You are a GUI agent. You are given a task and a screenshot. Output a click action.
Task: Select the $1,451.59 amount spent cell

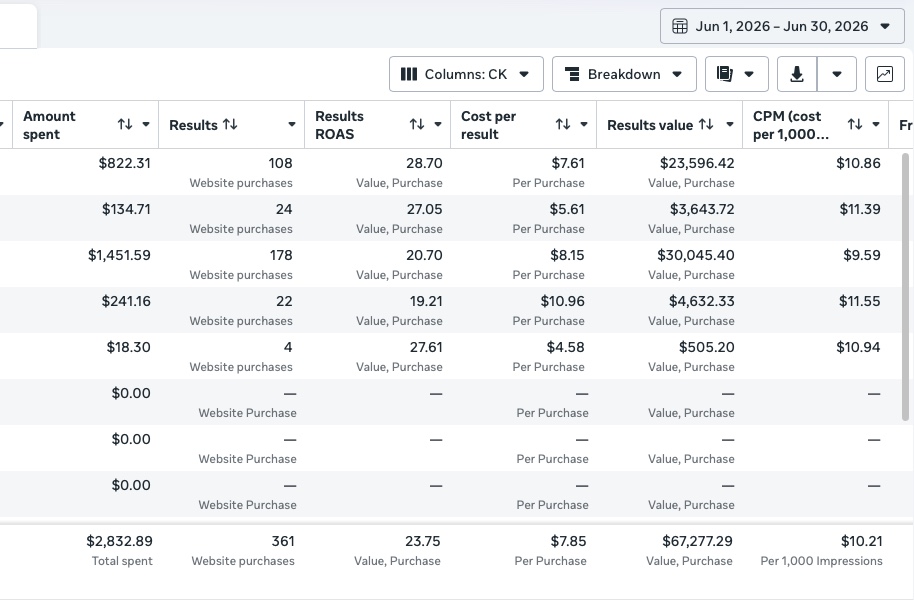click(119, 255)
